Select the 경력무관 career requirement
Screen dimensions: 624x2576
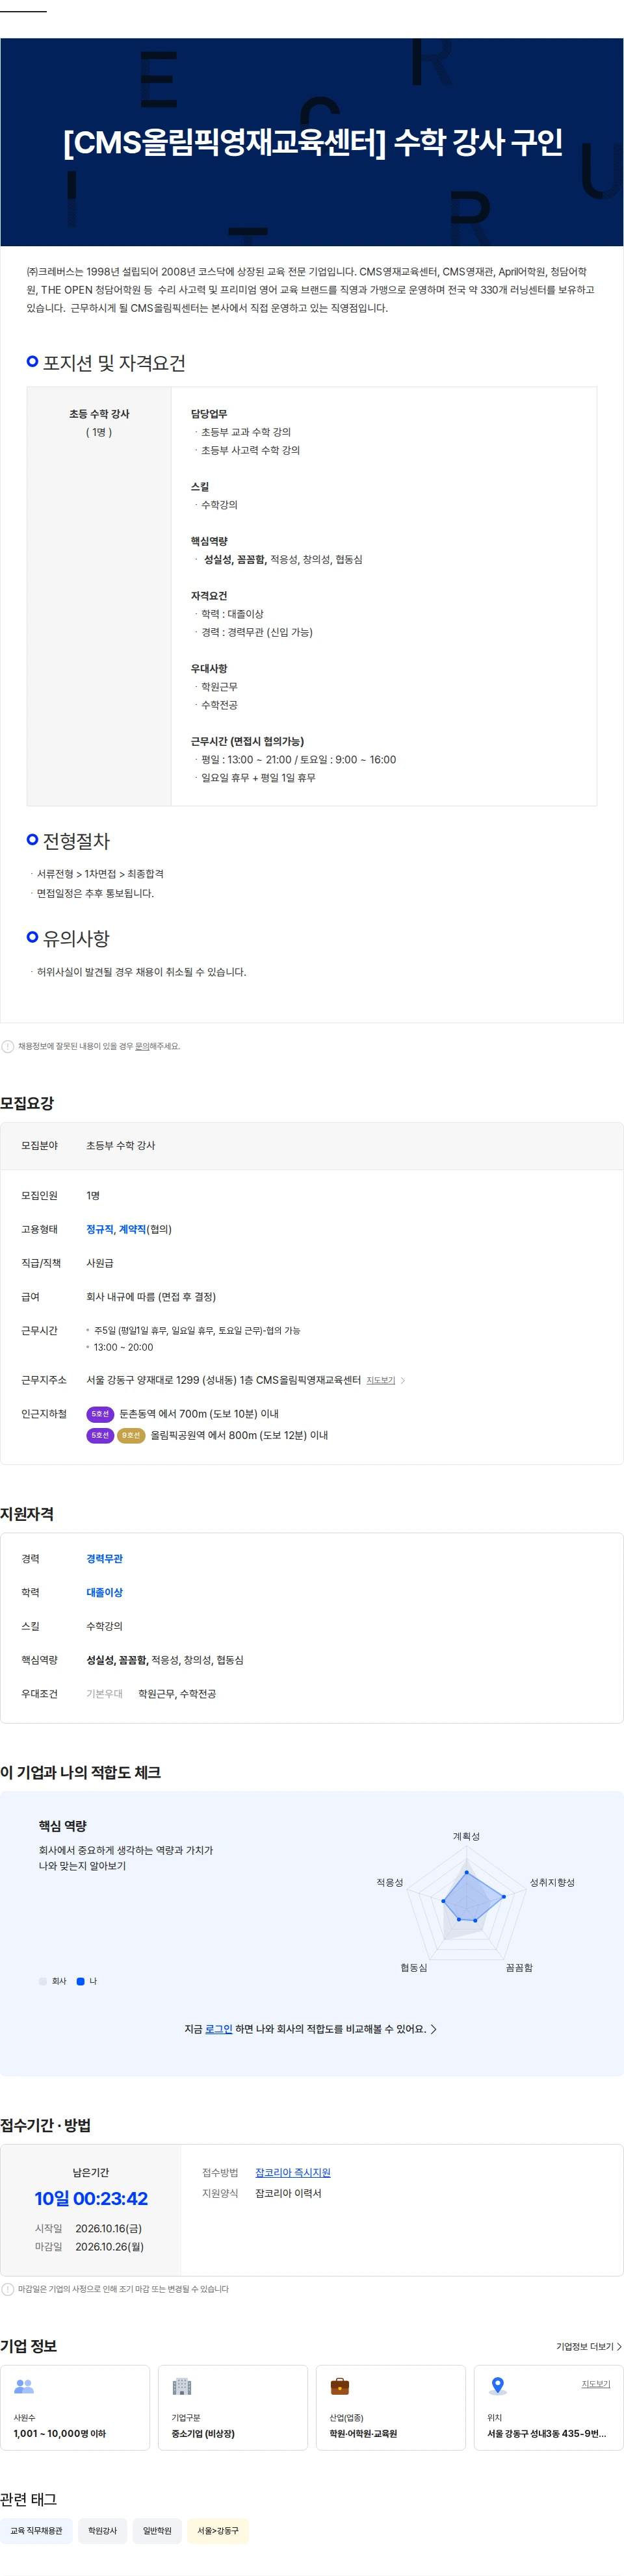(104, 1558)
